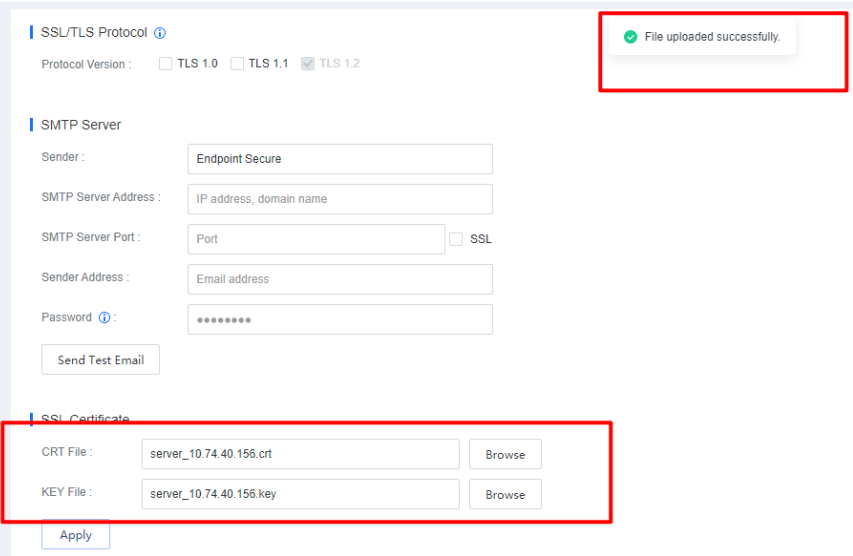Select KEY file field server_10.74.40.156.key
The image size is (853, 556).
(300, 494)
